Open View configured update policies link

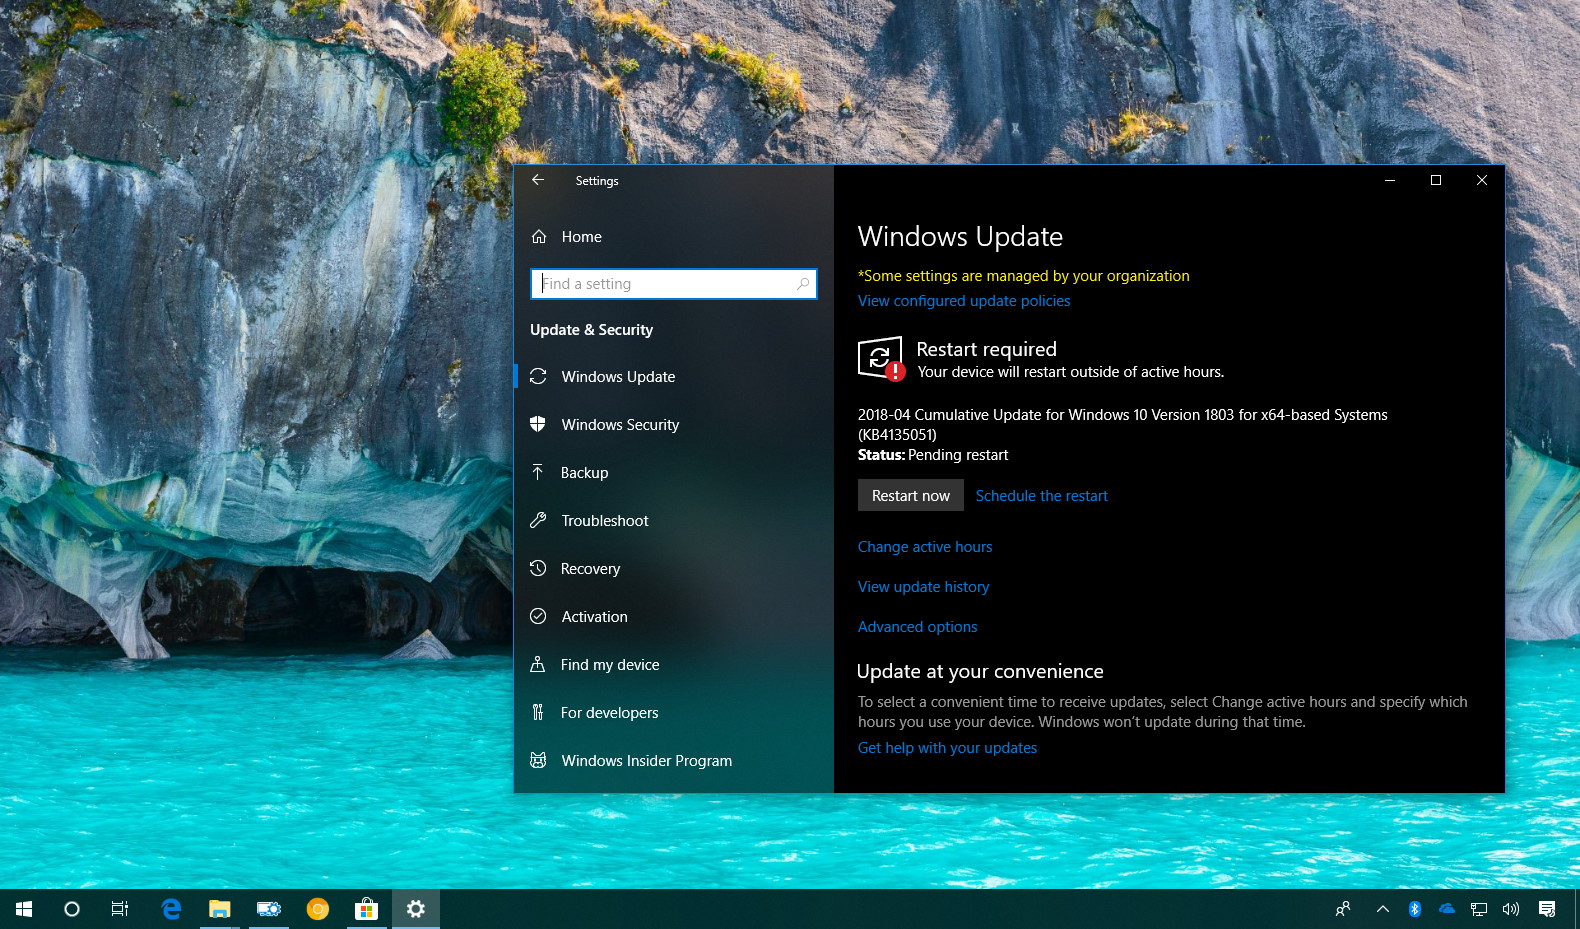[964, 301]
